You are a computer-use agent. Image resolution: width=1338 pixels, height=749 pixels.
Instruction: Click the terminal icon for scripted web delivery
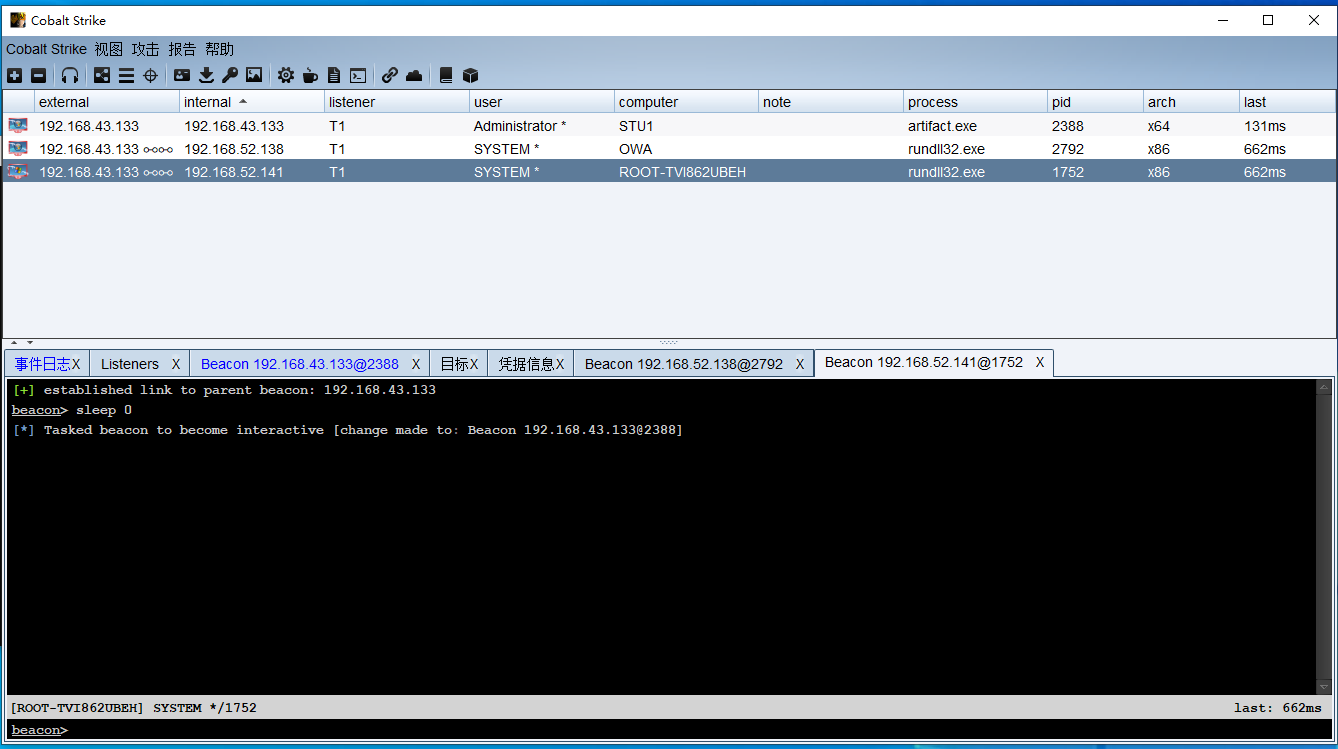point(358,75)
